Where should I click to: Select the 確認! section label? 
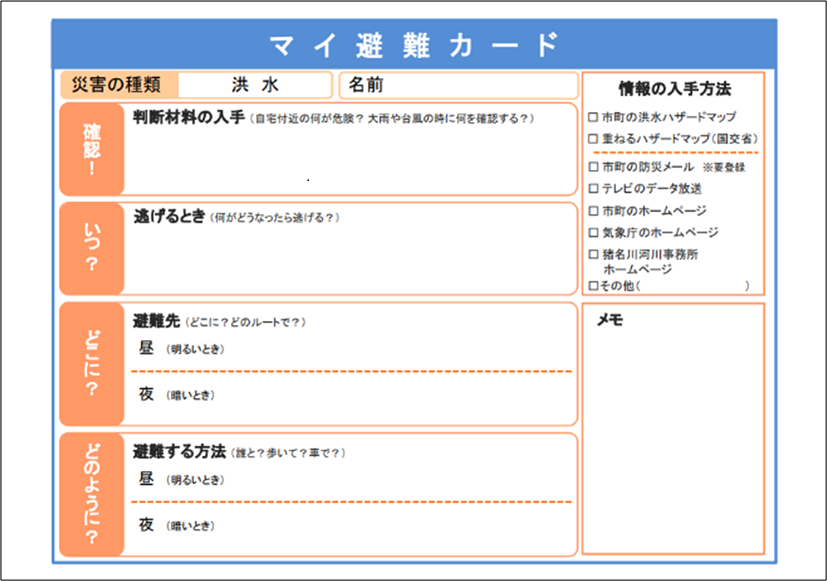92,148
